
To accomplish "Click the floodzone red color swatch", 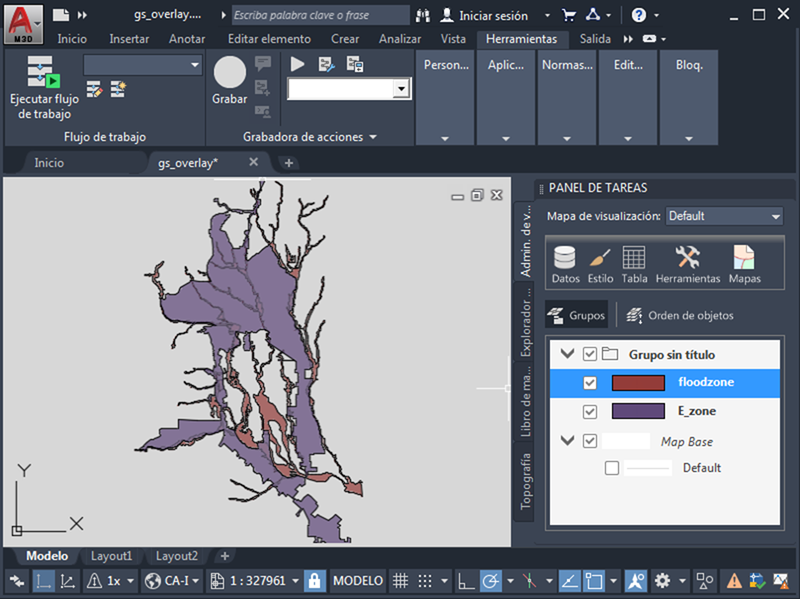I will (x=638, y=383).
